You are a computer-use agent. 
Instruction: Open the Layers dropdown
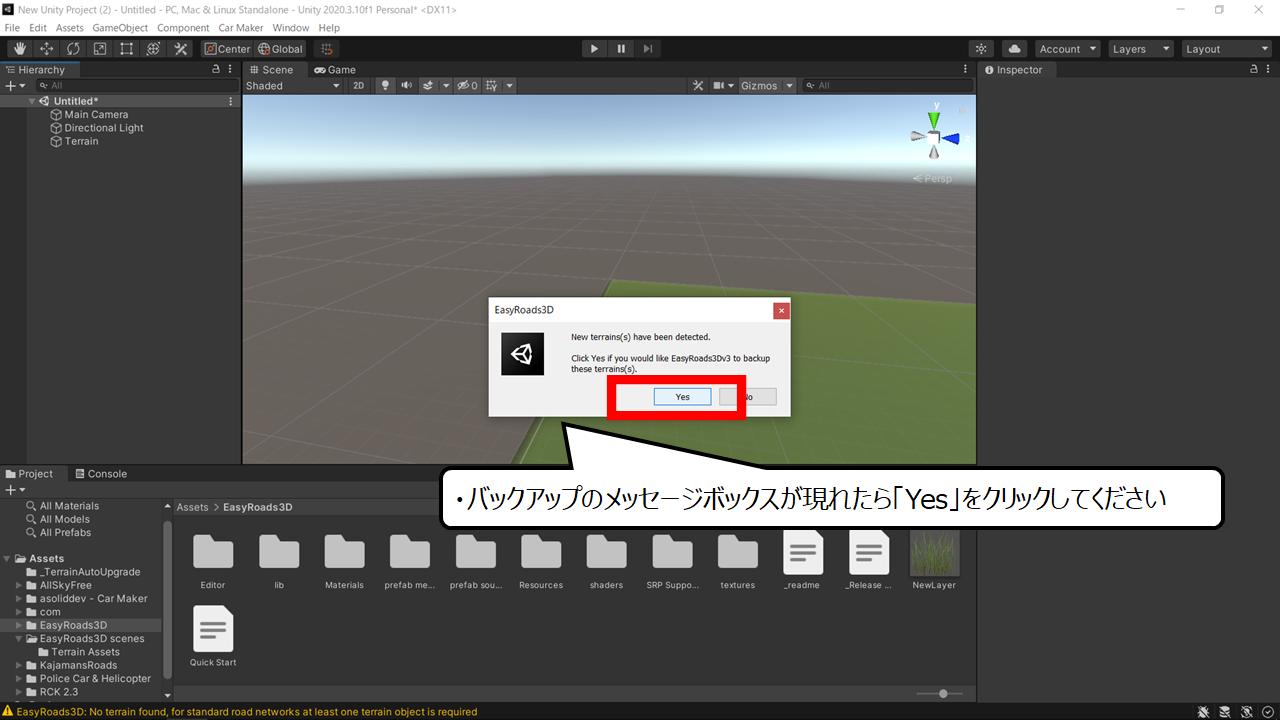1140,49
